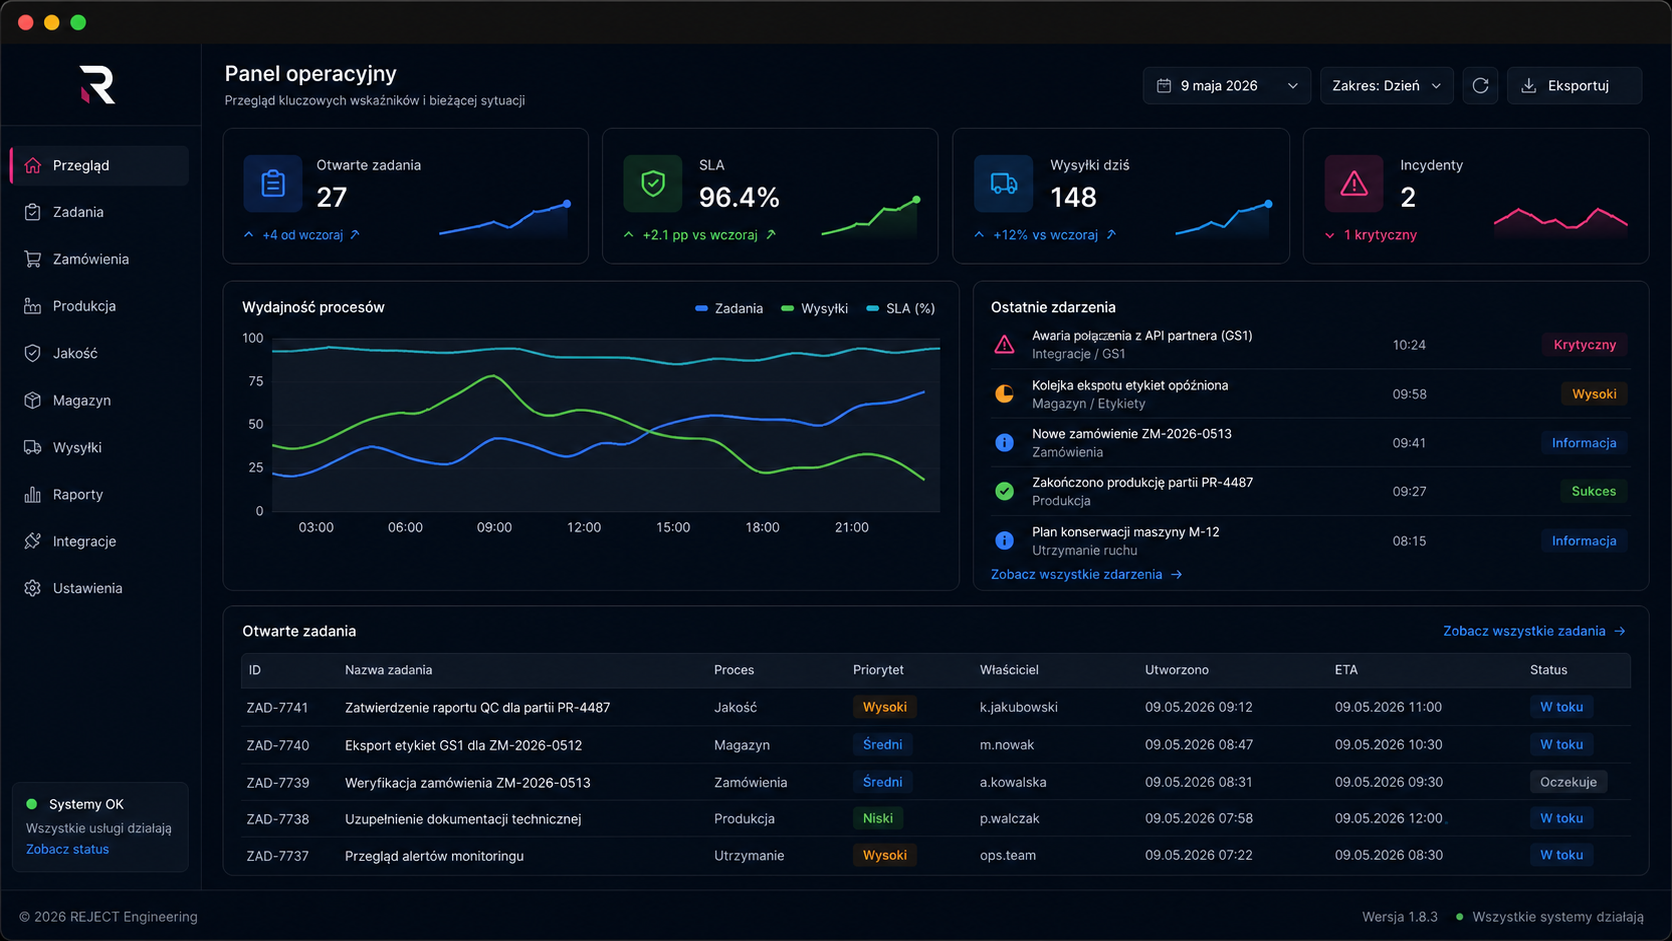The height and width of the screenshot is (941, 1672).
Task: Click the Krytyczny severity badge
Action: click(x=1584, y=345)
